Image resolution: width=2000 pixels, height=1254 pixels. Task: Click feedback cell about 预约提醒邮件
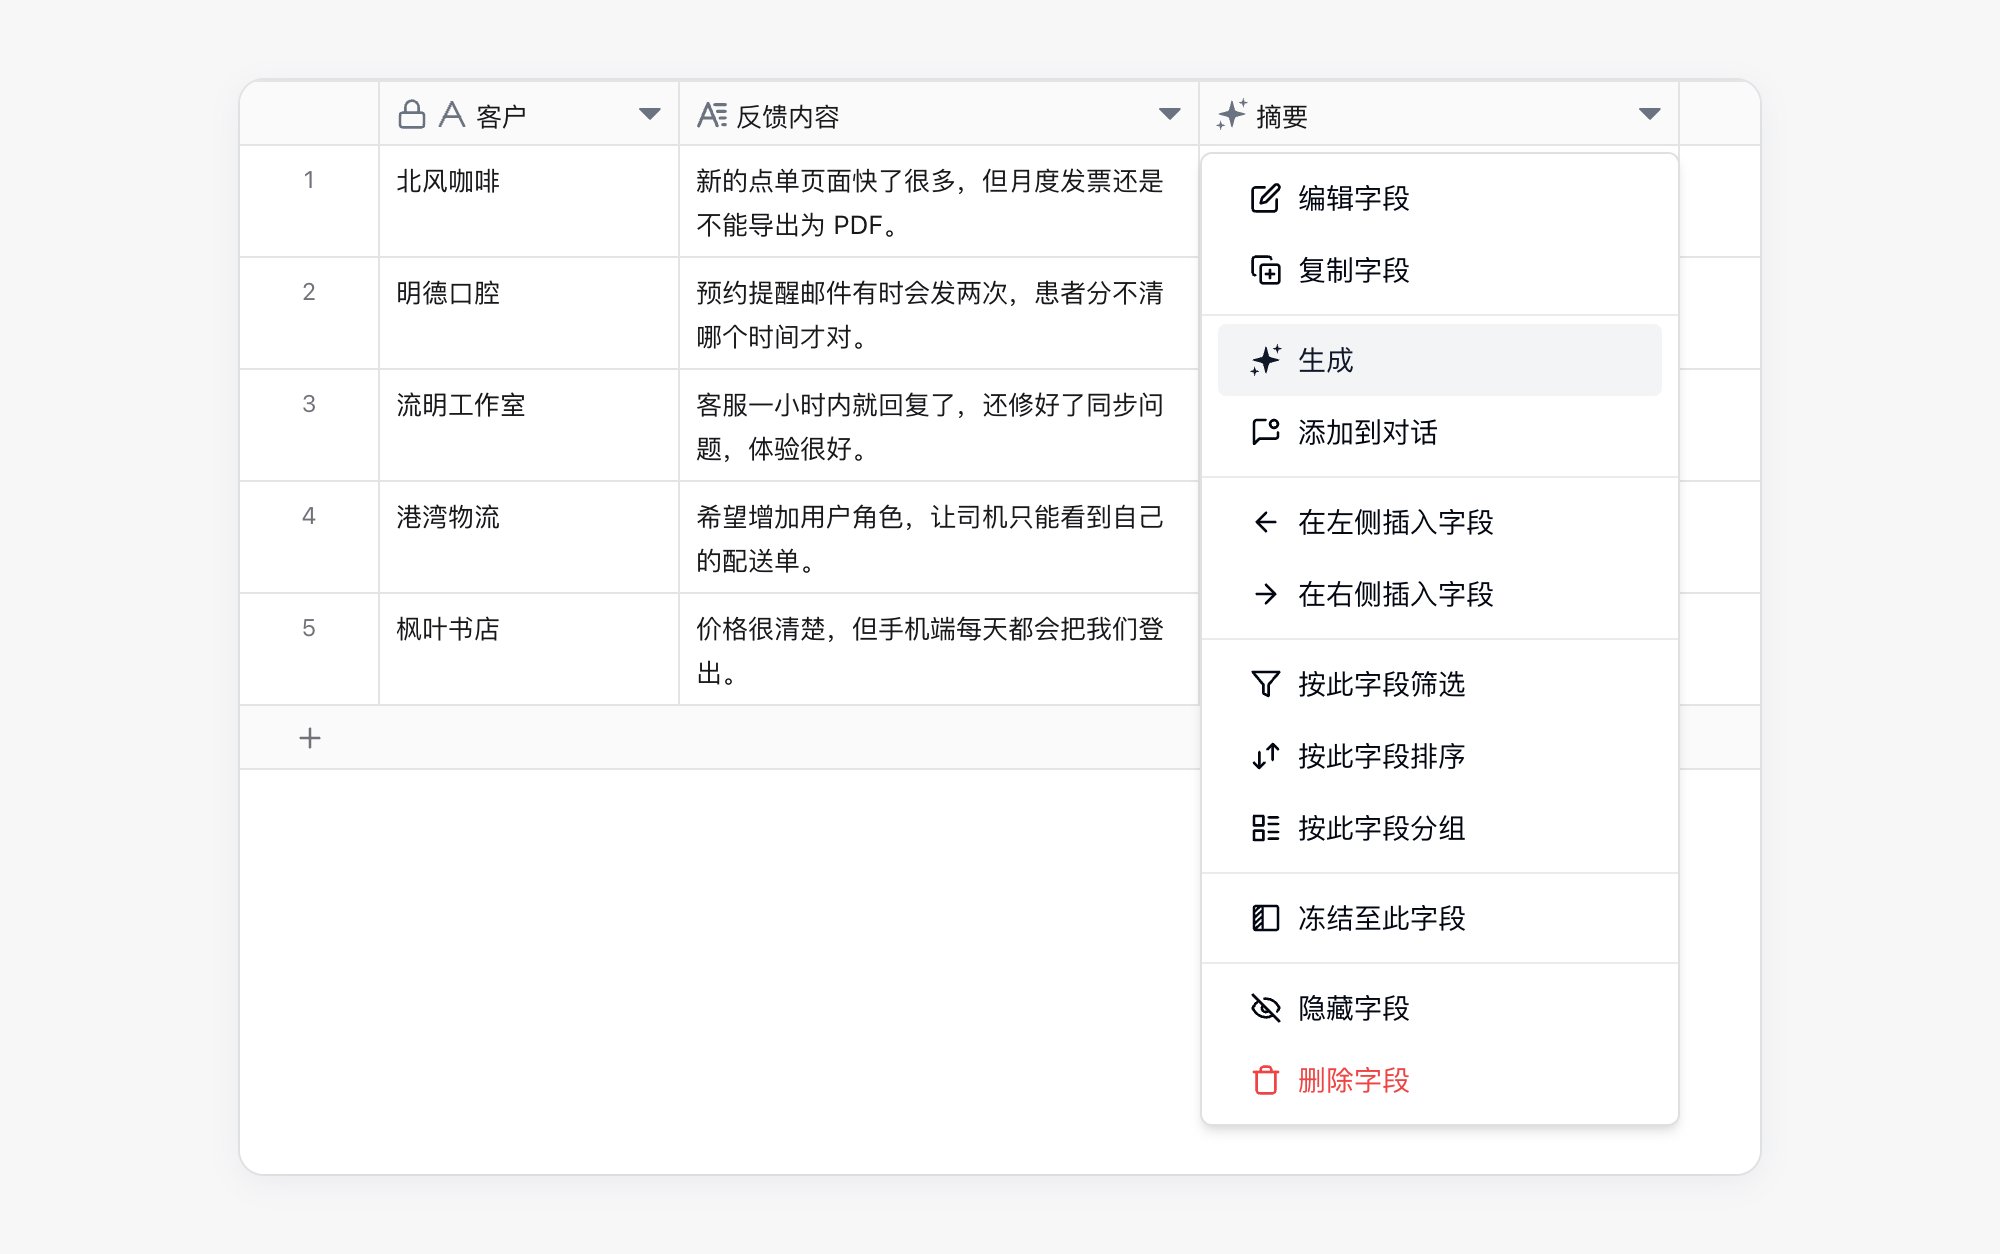tap(939, 313)
